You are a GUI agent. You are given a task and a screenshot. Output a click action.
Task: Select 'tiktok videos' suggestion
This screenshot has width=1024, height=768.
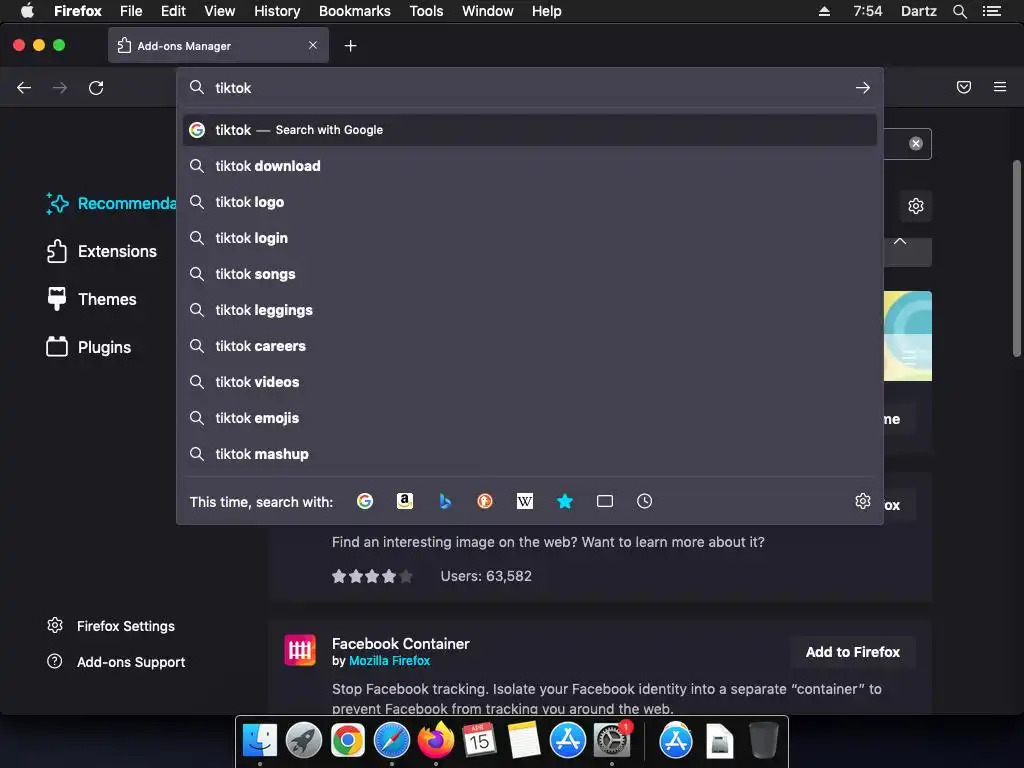click(x=530, y=381)
